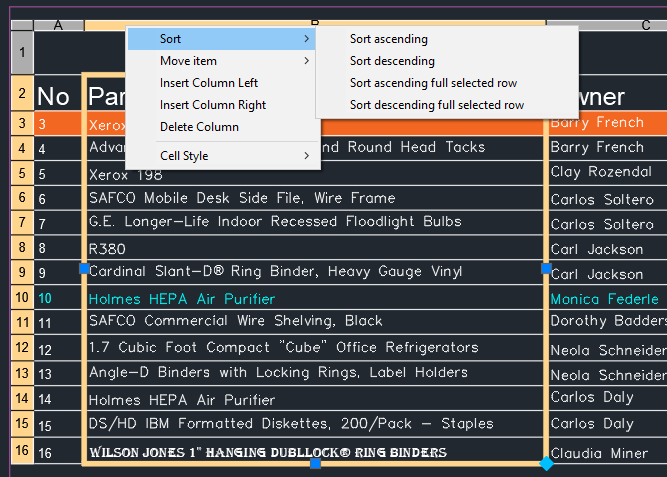
Task: Select row header 7
Action: pos(22,222)
